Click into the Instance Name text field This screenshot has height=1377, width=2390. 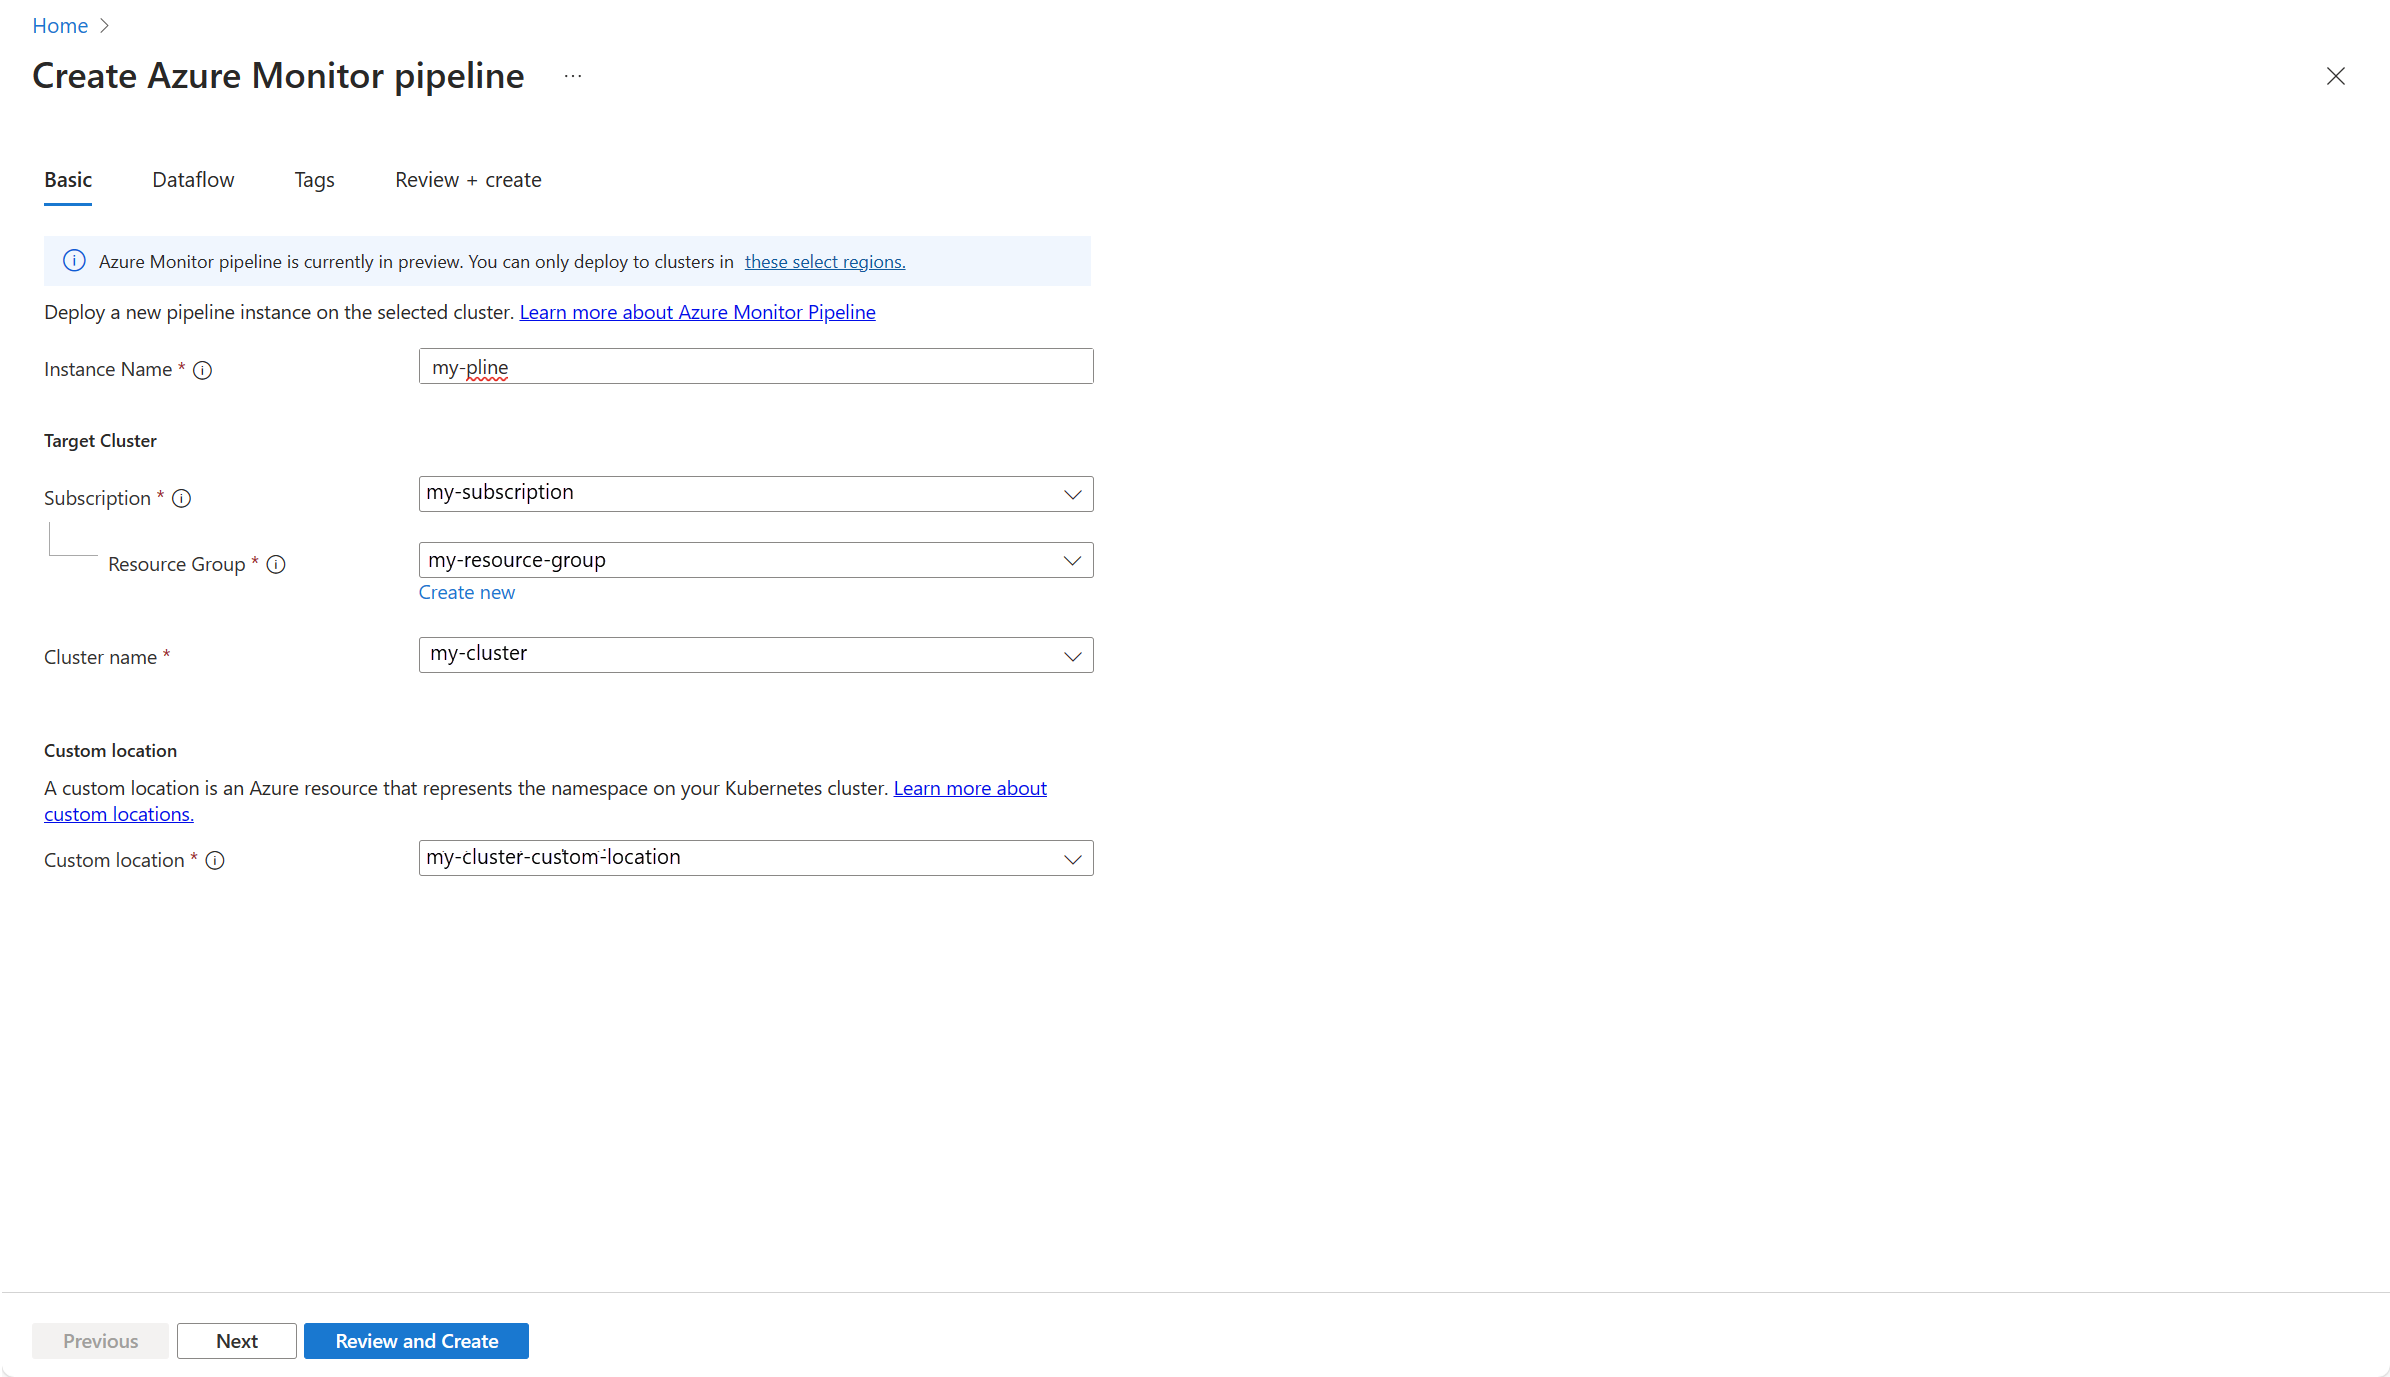(x=755, y=367)
